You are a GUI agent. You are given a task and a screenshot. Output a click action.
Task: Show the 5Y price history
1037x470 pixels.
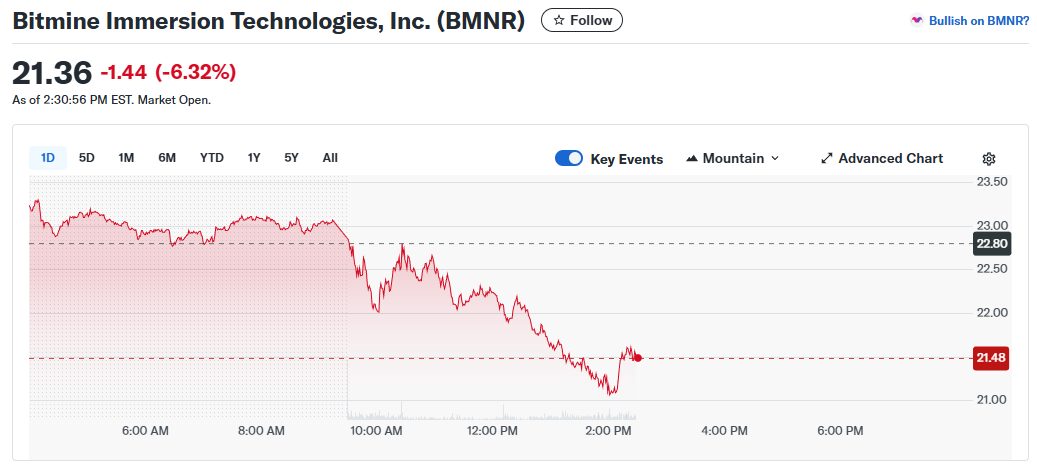click(x=291, y=157)
